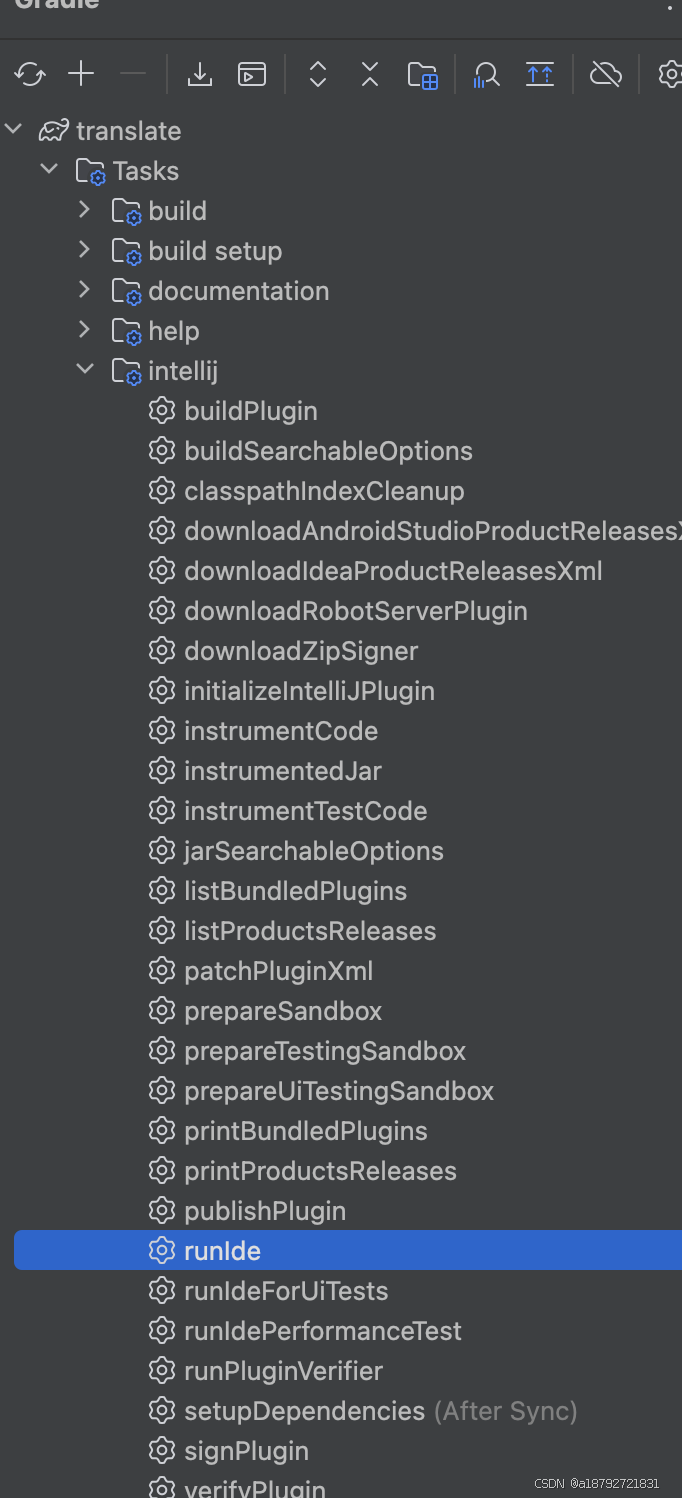Toggle the Select Opened File toolbar icon
The height and width of the screenshot is (1498, 682).
540,74
